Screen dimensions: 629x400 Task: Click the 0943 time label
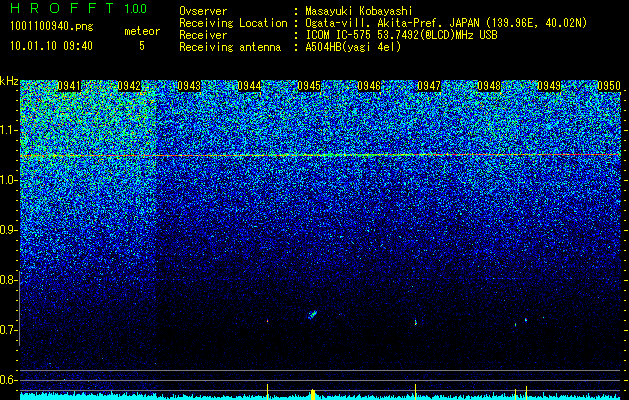tap(189, 86)
